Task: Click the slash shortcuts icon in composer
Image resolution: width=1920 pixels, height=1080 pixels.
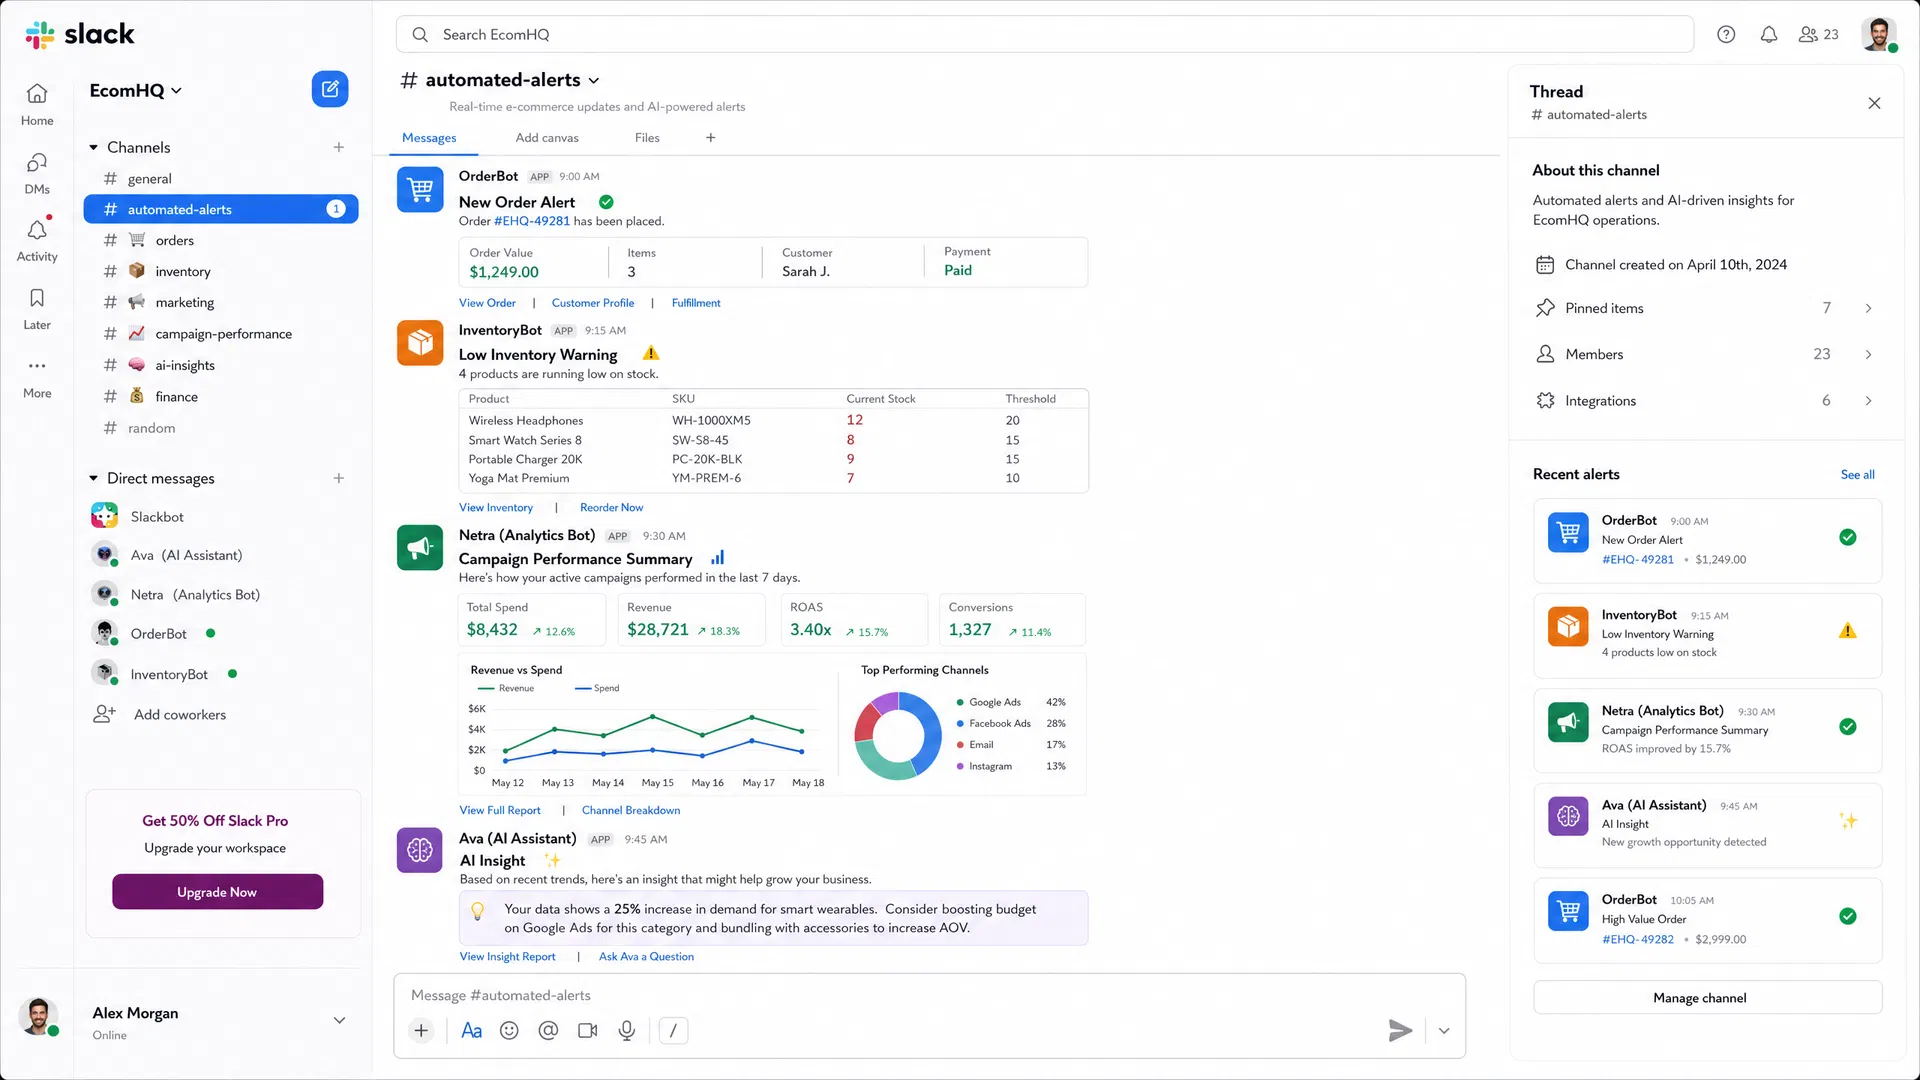Action: 673,1031
